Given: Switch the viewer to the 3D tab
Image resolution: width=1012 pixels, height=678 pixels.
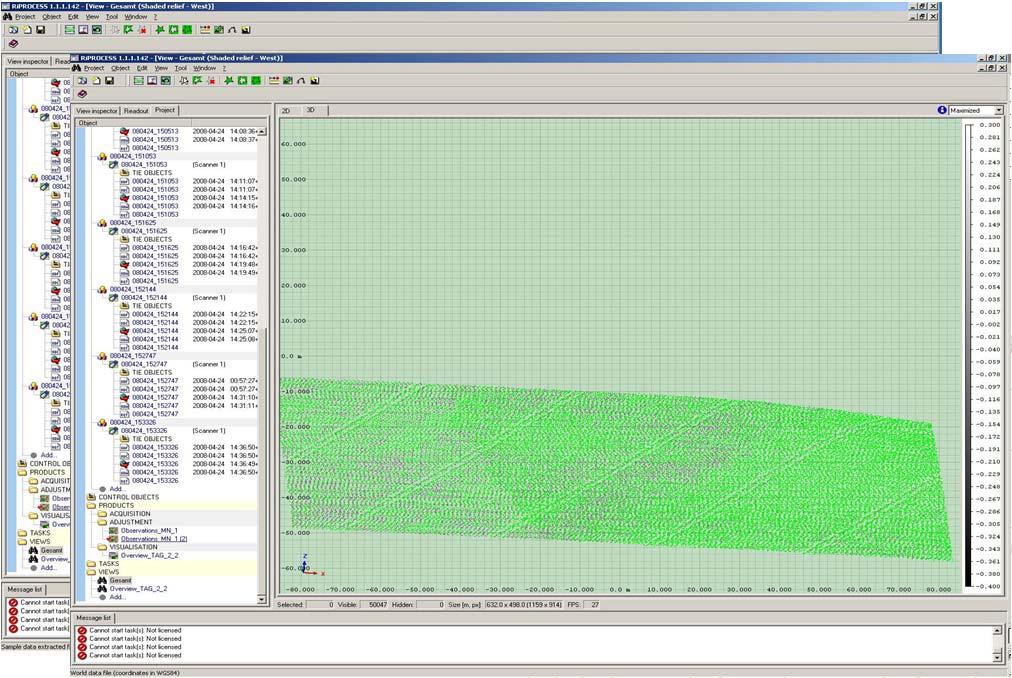Looking at the screenshot, I should pyautogui.click(x=311, y=110).
